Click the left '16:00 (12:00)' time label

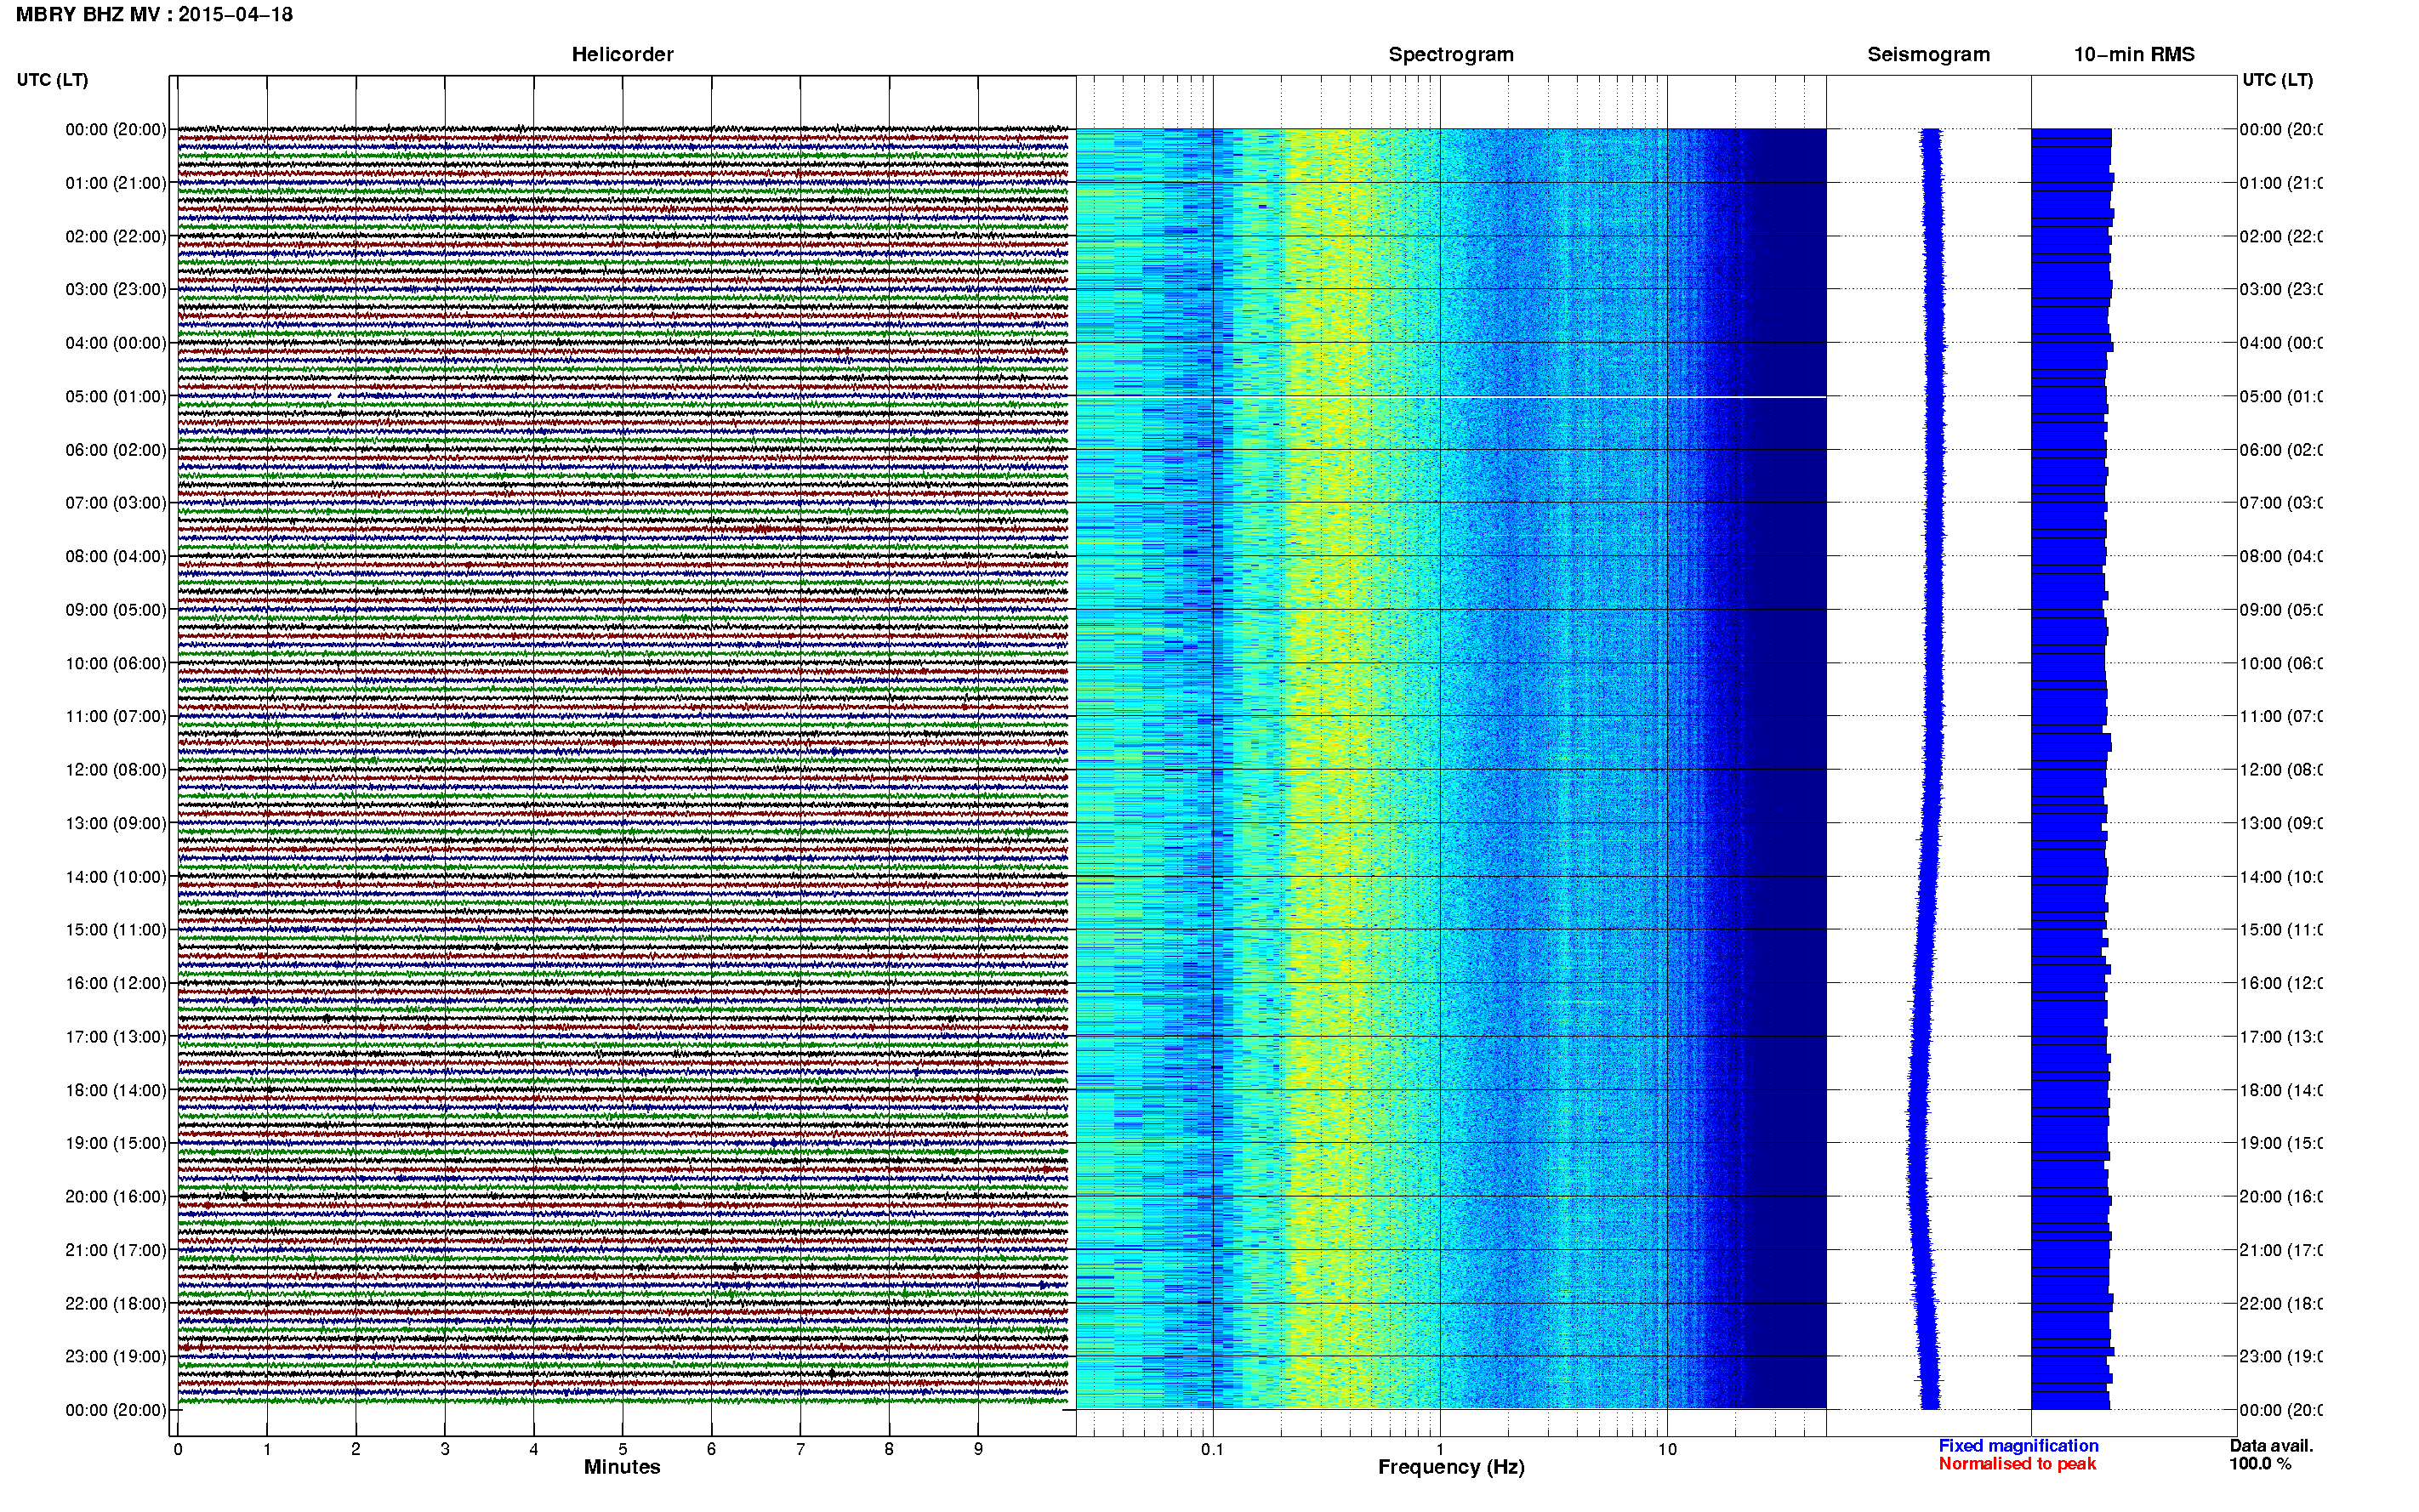(x=116, y=983)
